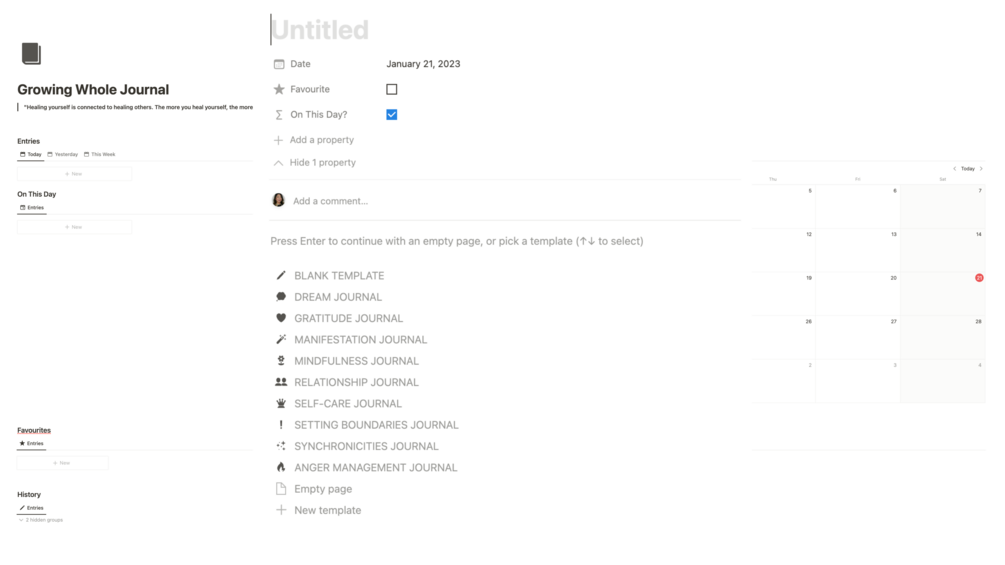Click the flame icon for ANGER MANAGEMENT JOURNAL
This screenshot has height=565, width=1005.
[281, 467]
